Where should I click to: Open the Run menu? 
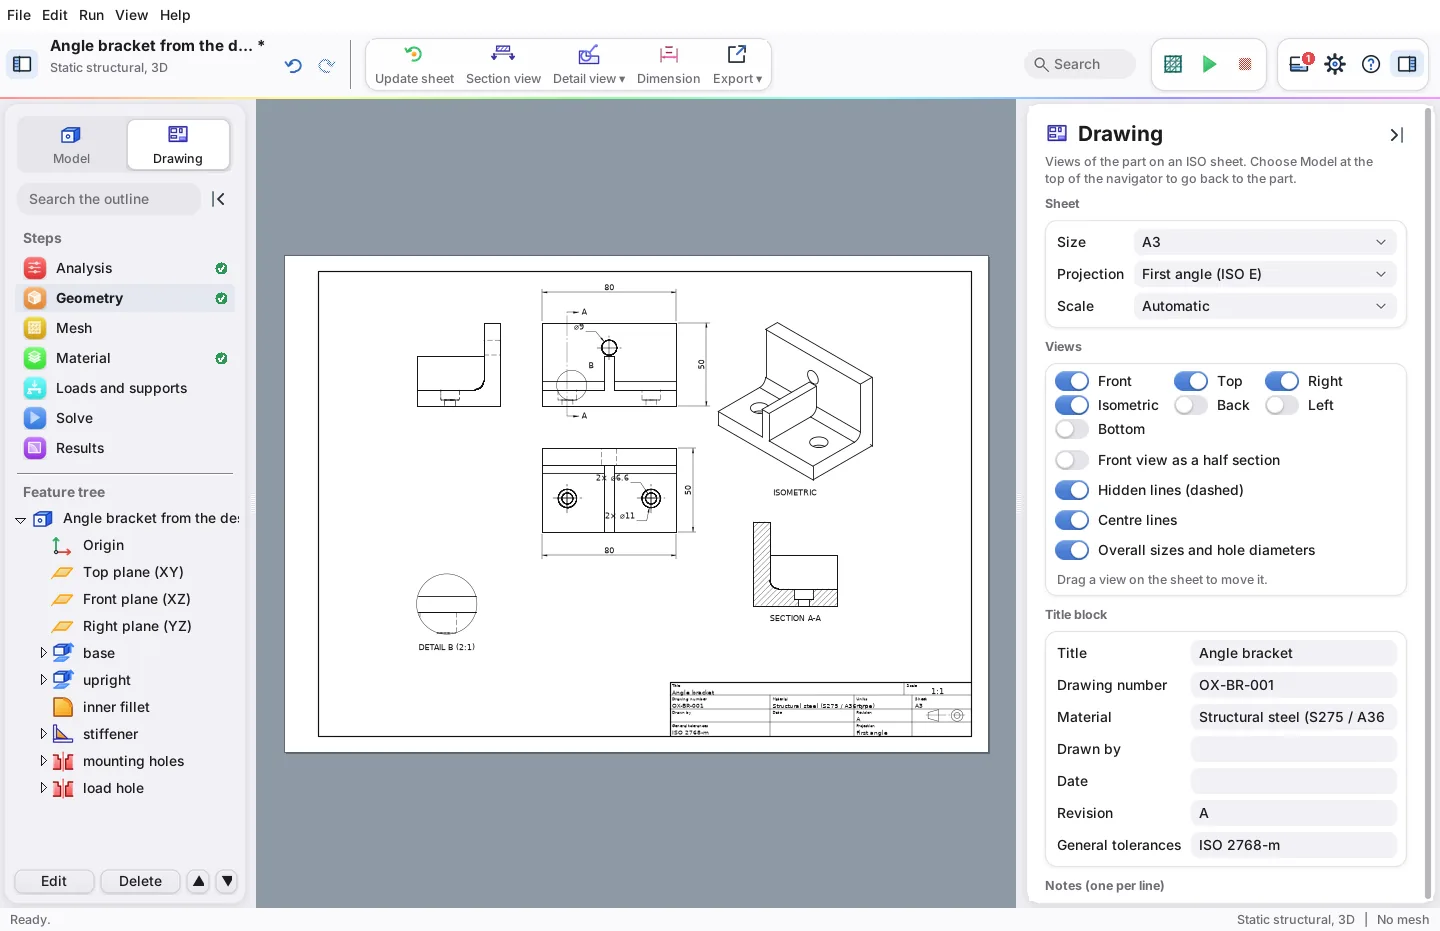point(91,15)
